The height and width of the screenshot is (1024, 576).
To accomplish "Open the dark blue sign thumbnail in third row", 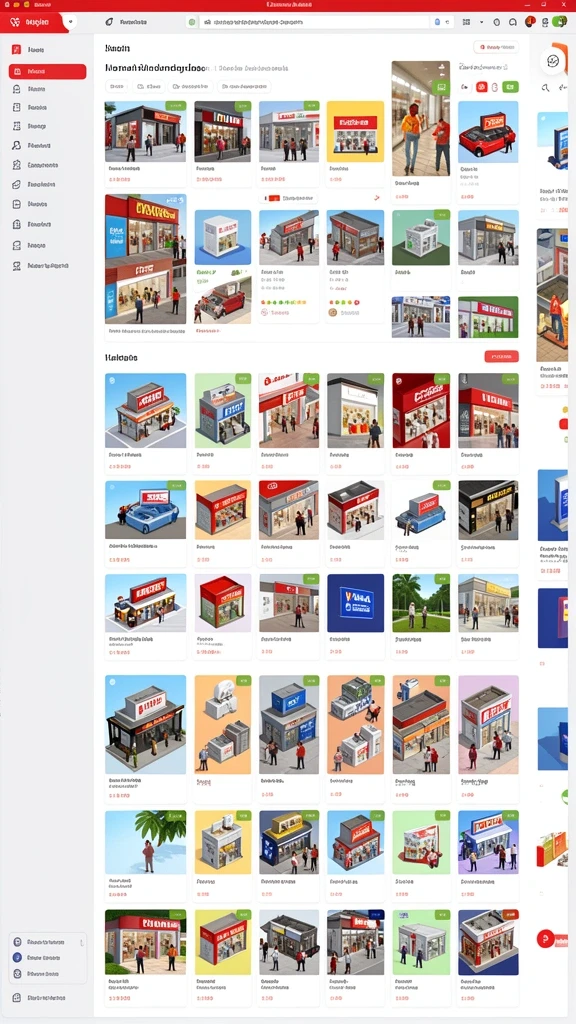I will tap(355, 603).
